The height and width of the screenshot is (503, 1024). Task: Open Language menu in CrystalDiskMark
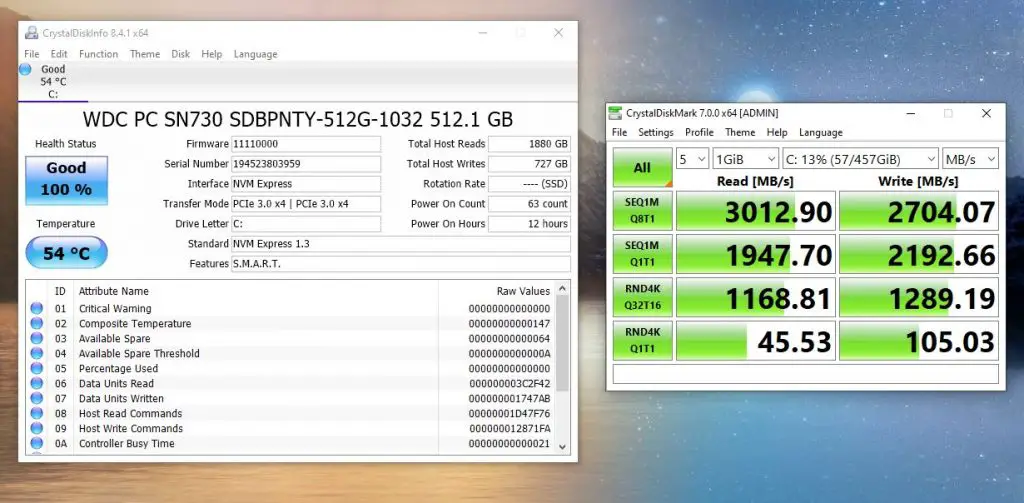click(x=821, y=133)
